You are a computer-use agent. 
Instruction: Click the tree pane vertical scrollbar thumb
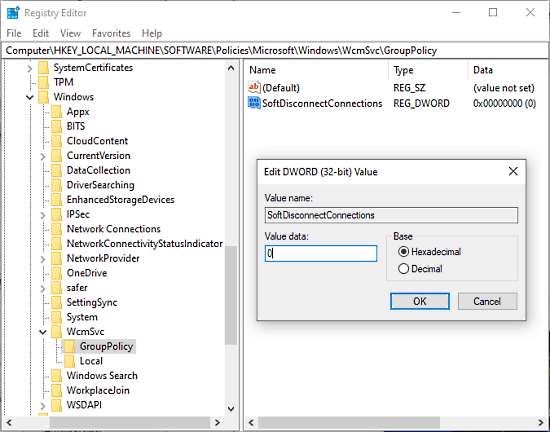231,295
